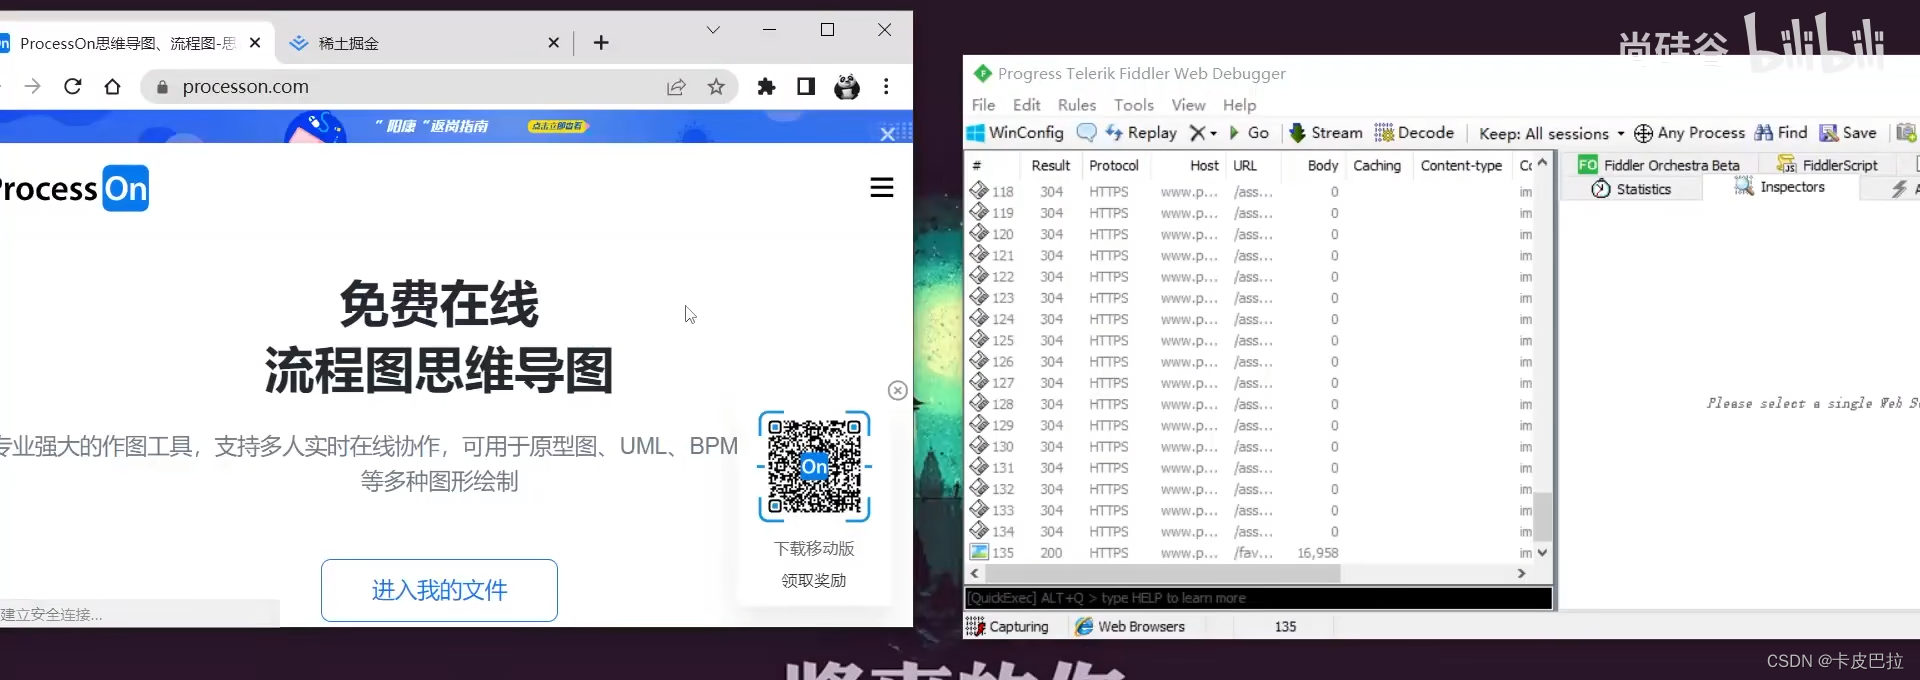Reload the processon.com page
The image size is (1920, 680).
[x=73, y=87]
